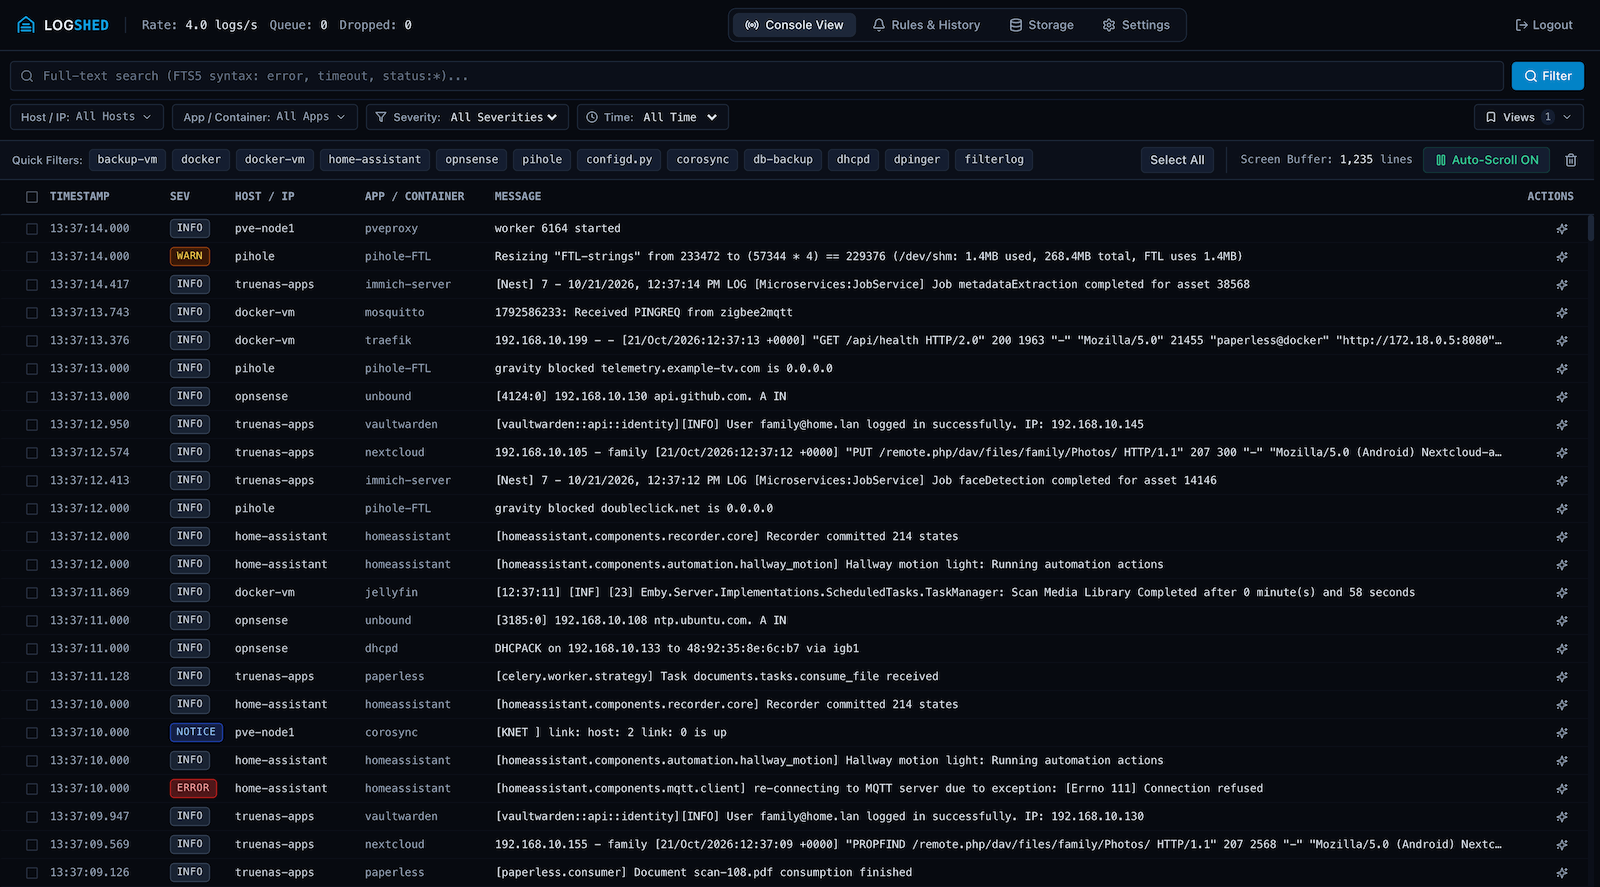The image size is (1600, 887).
Task: Open the App / Container All Apps dropdown
Action: [265, 117]
